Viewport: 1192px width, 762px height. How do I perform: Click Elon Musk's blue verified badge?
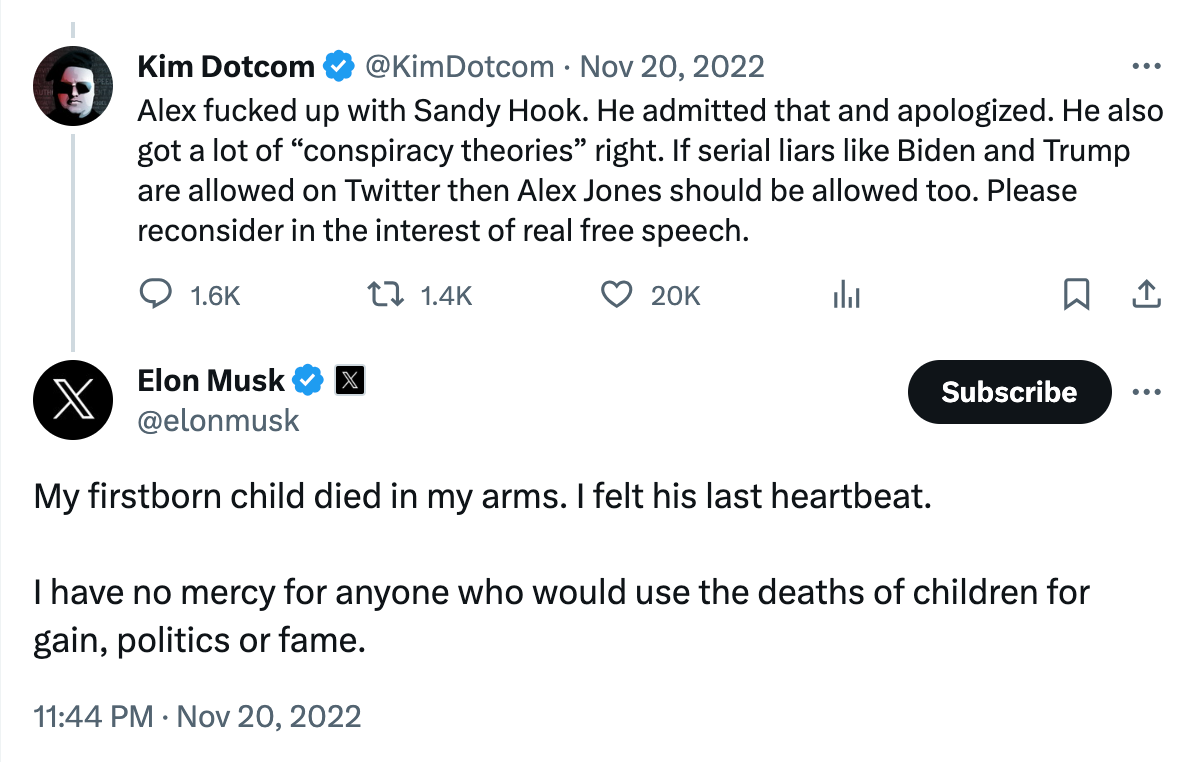tap(308, 380)
